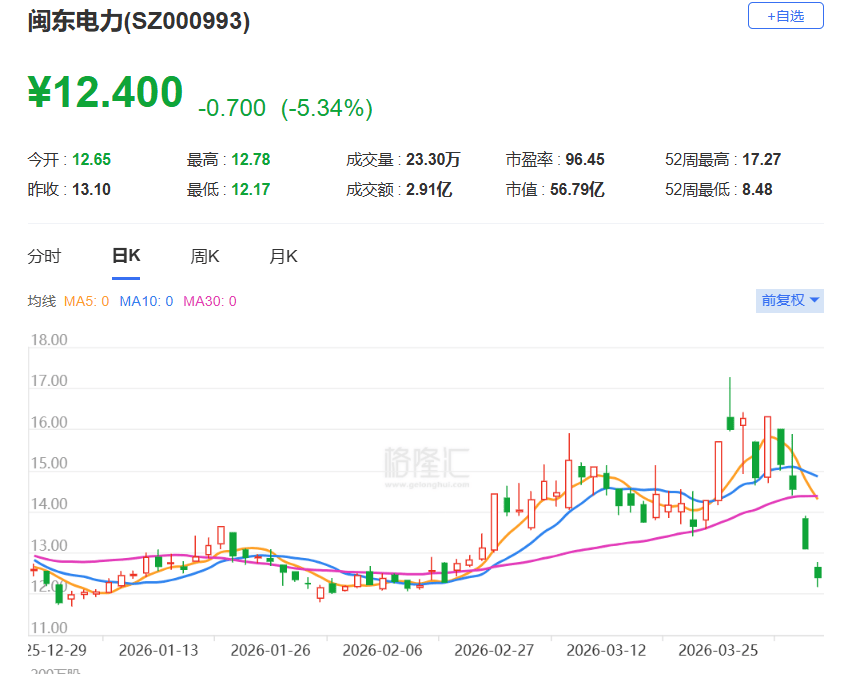
Task: Click the 均线 moving average label
Action: pyautogui.click(x=44, y=300)
